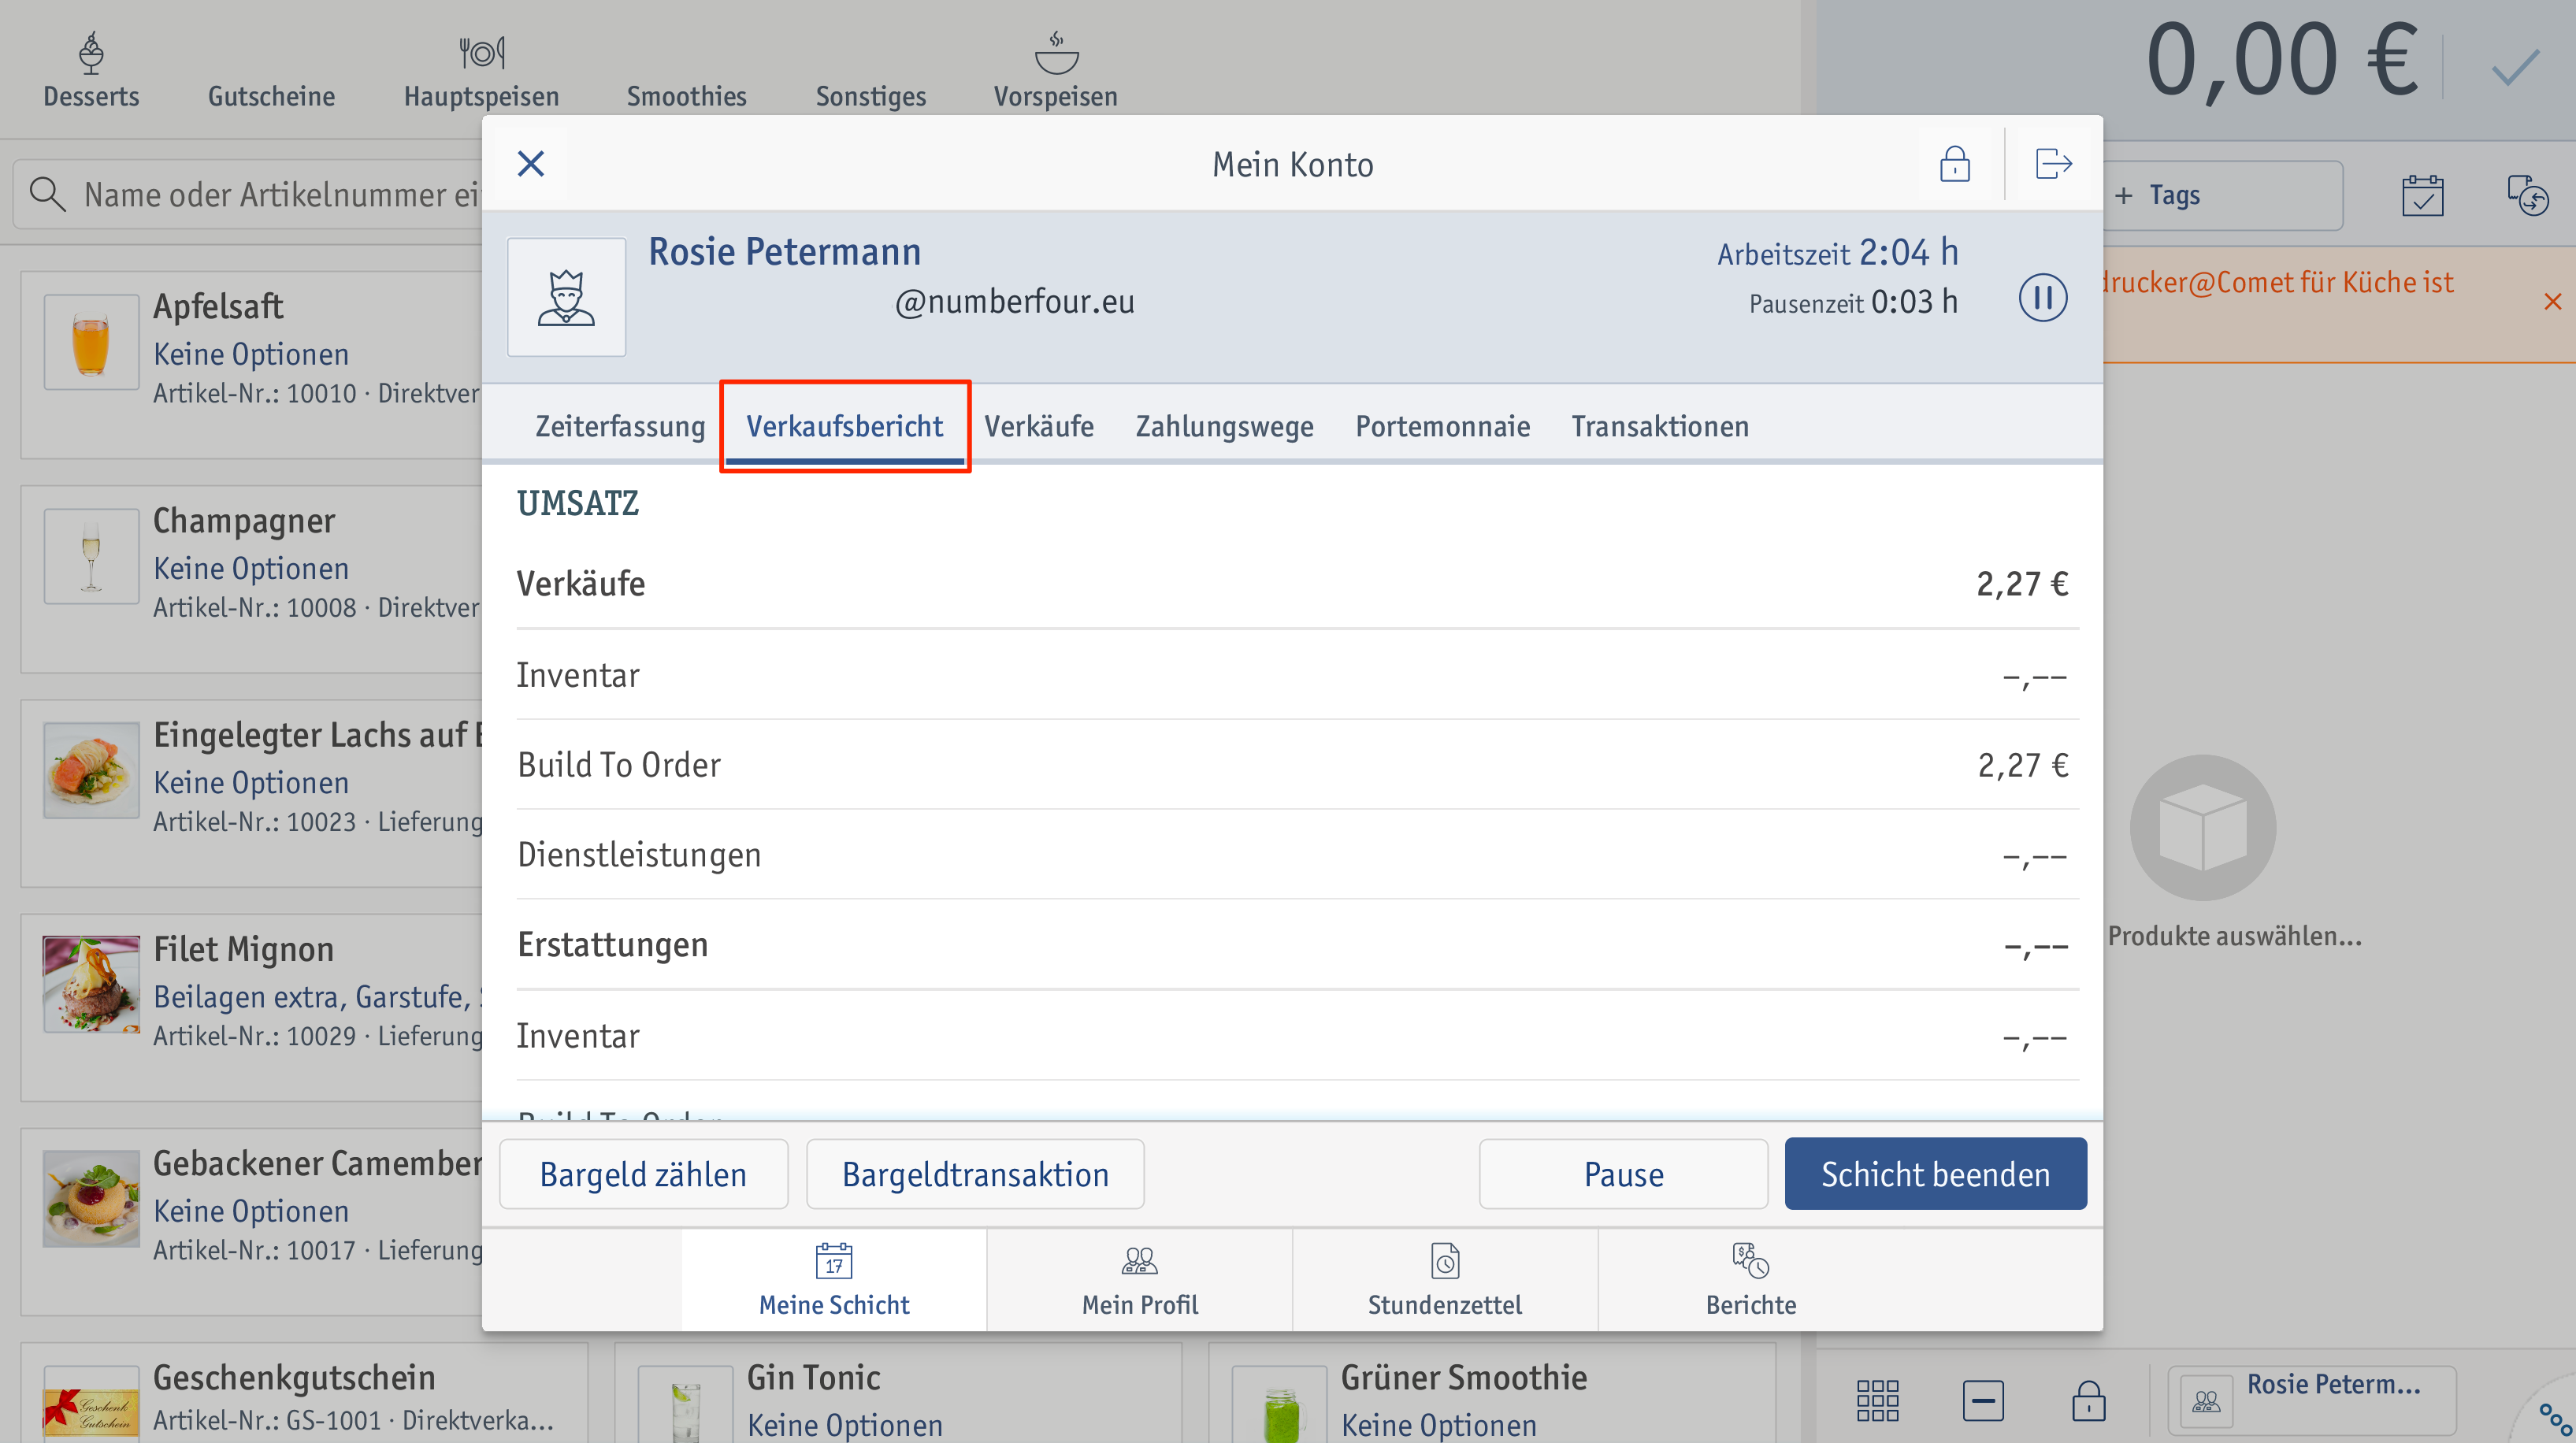Click the Eingelegter Lachs product image
2576x1443 pixels.
pyautogui.click(x=91, y=770)
